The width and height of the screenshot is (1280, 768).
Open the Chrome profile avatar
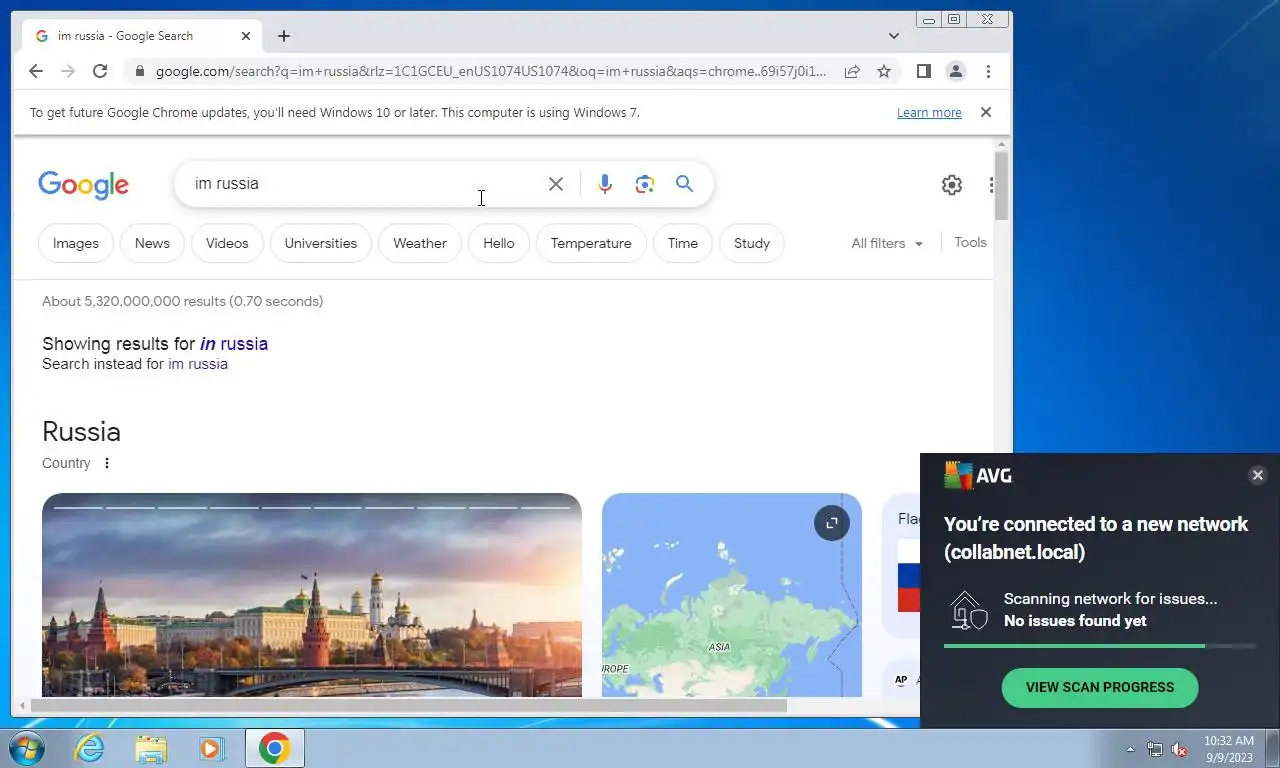956,71
